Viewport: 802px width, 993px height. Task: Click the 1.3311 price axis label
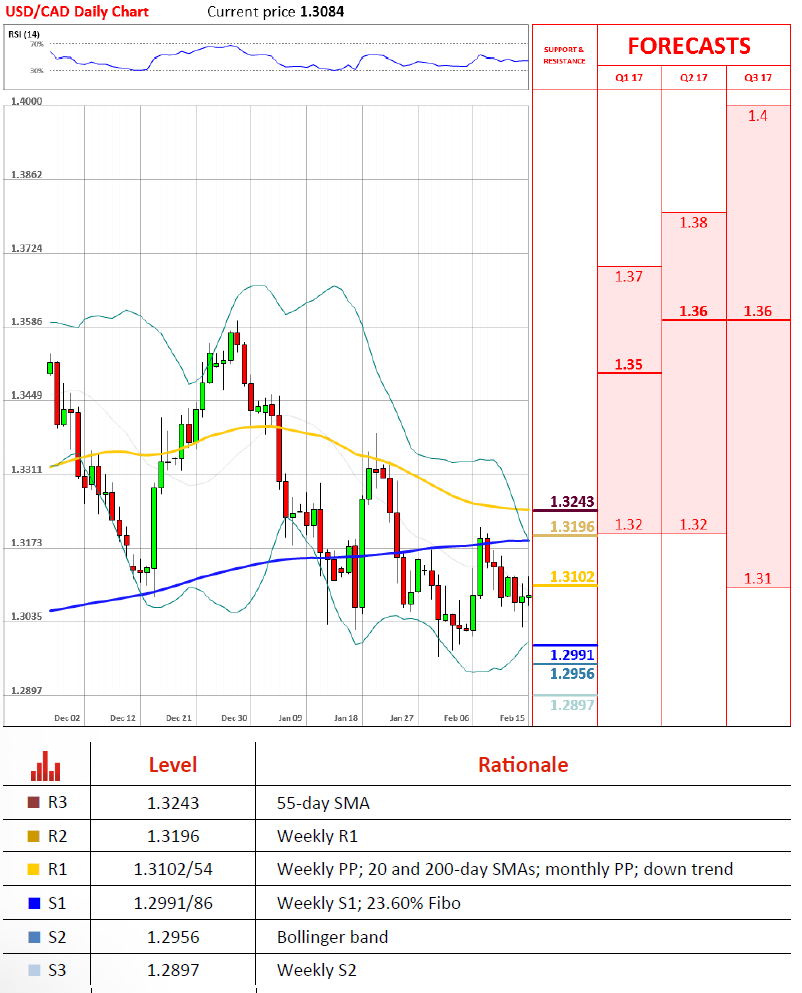[x=27, y=469]
